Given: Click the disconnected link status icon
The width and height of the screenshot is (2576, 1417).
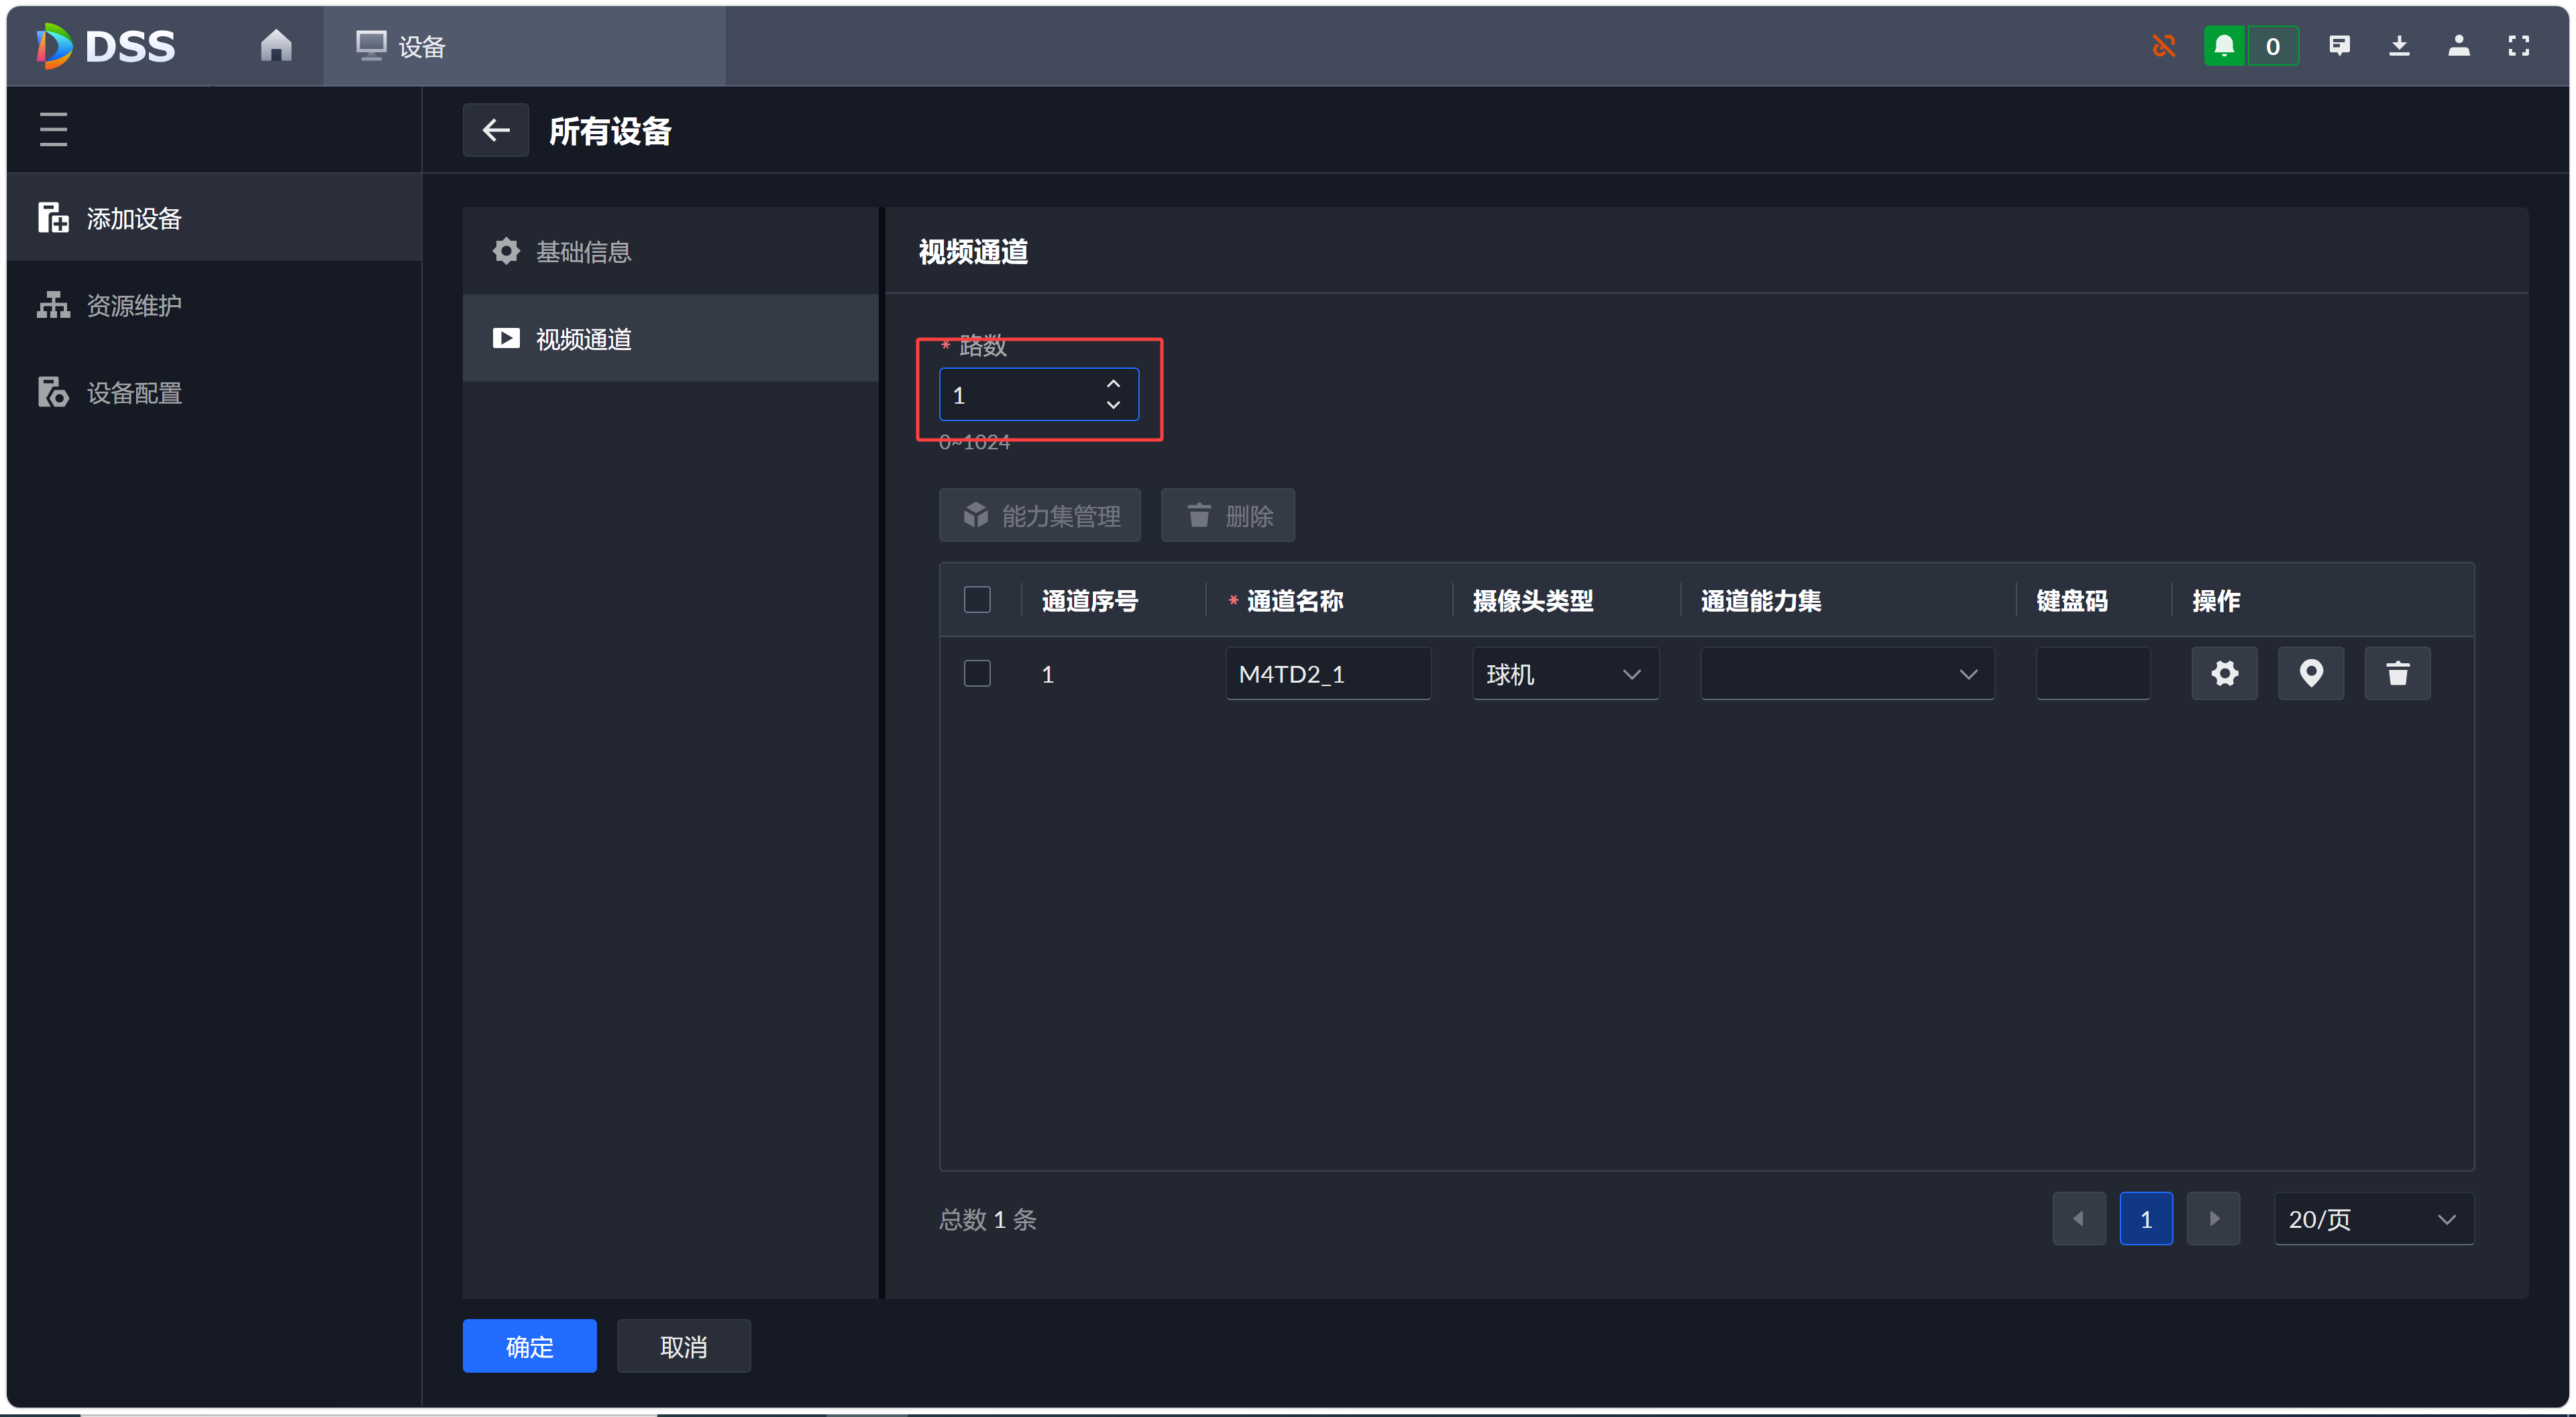Looking at the screenshot, I should pos(2164,46).
